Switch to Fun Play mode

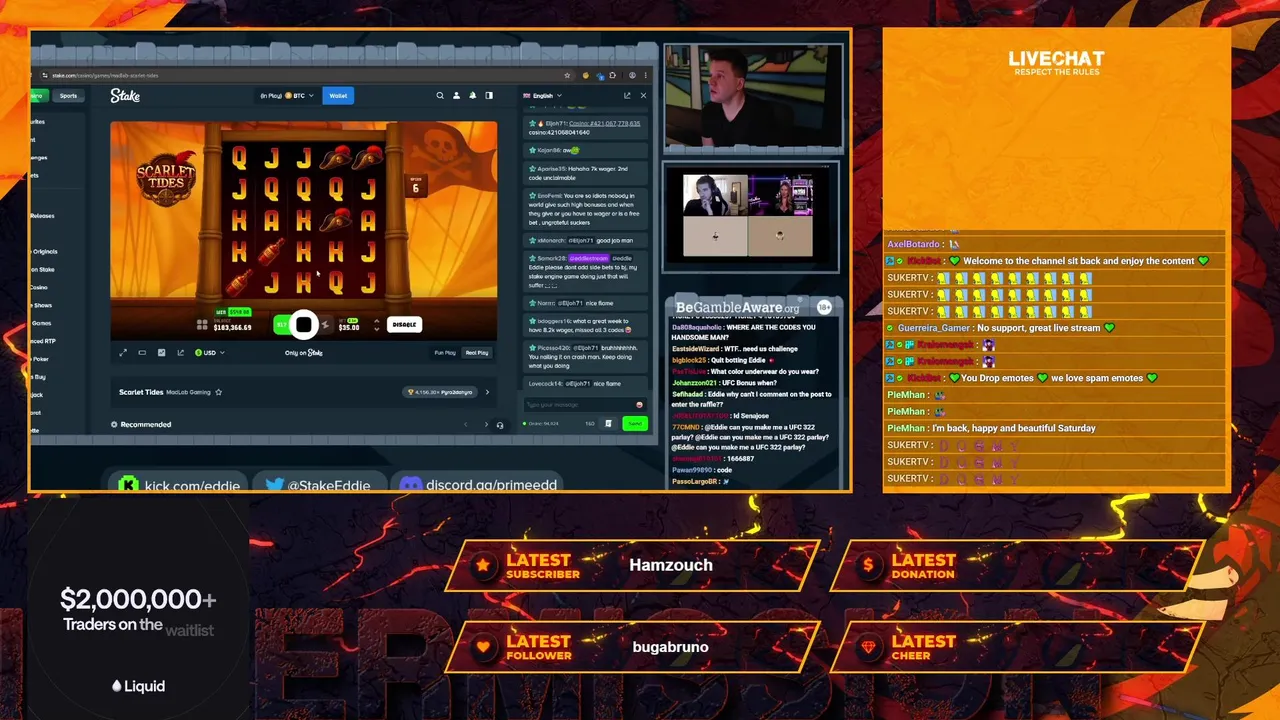pyautogui.click(x=445, y=352)
